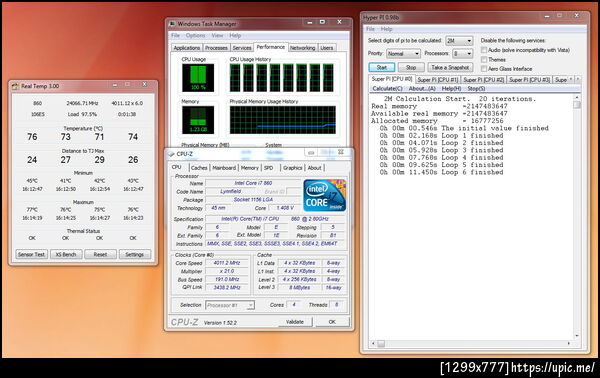Click the Memory usage meter graph
Image resolution: width=600 pixels, height=378 pixels.
click(x=198, y=120)
